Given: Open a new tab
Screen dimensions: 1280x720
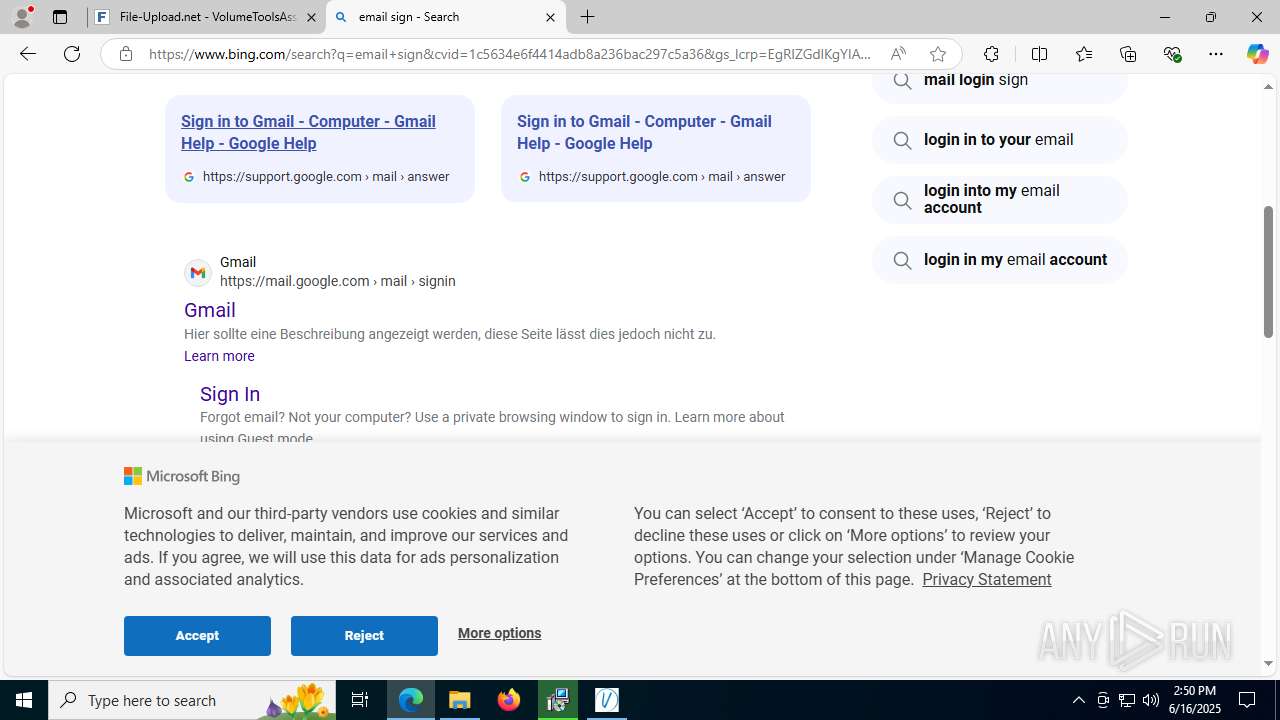Looking at the screenshot, I should point(588,17).
